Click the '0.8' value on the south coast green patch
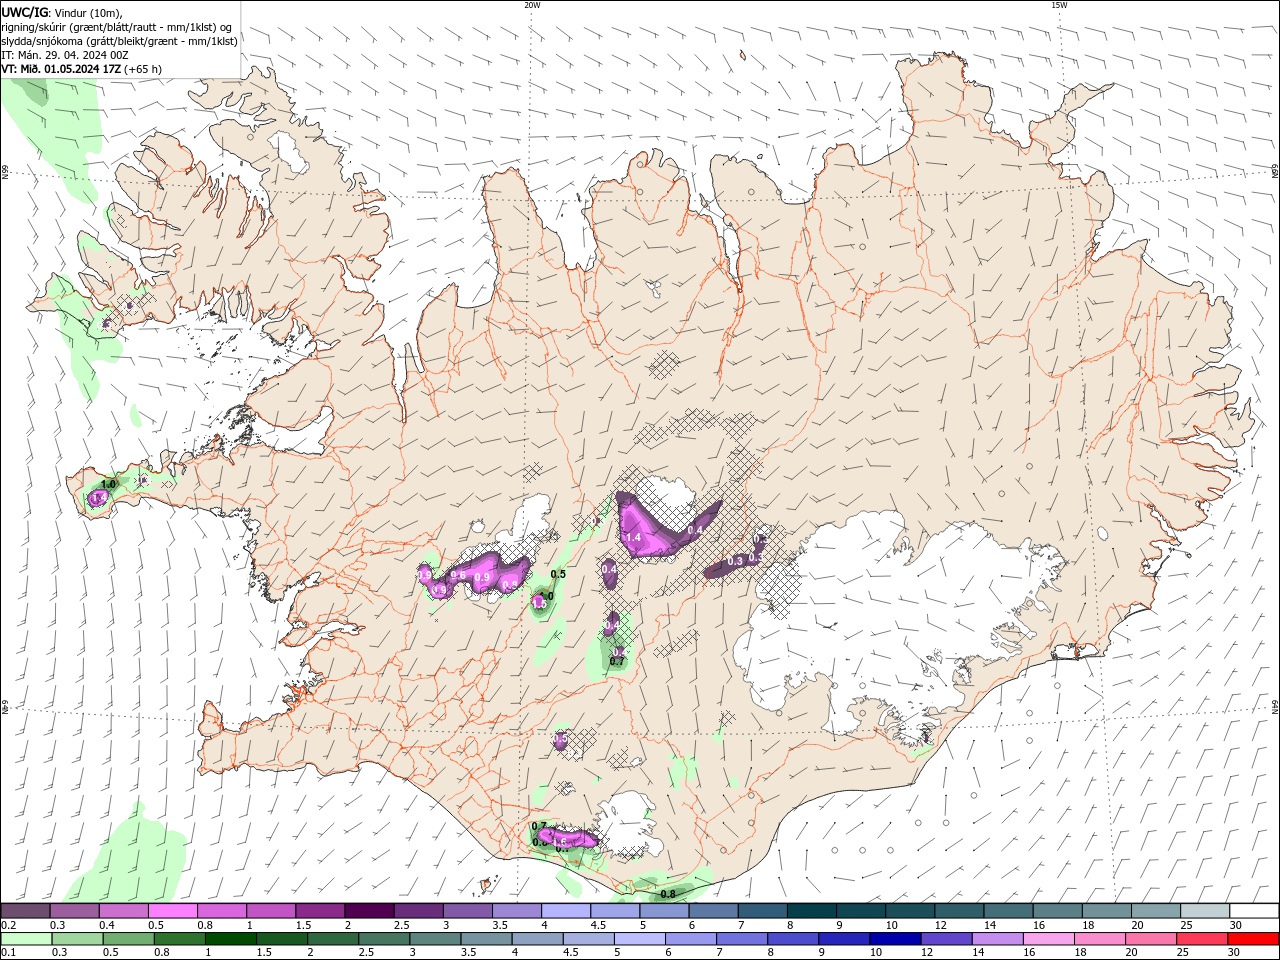 [668, 893]
